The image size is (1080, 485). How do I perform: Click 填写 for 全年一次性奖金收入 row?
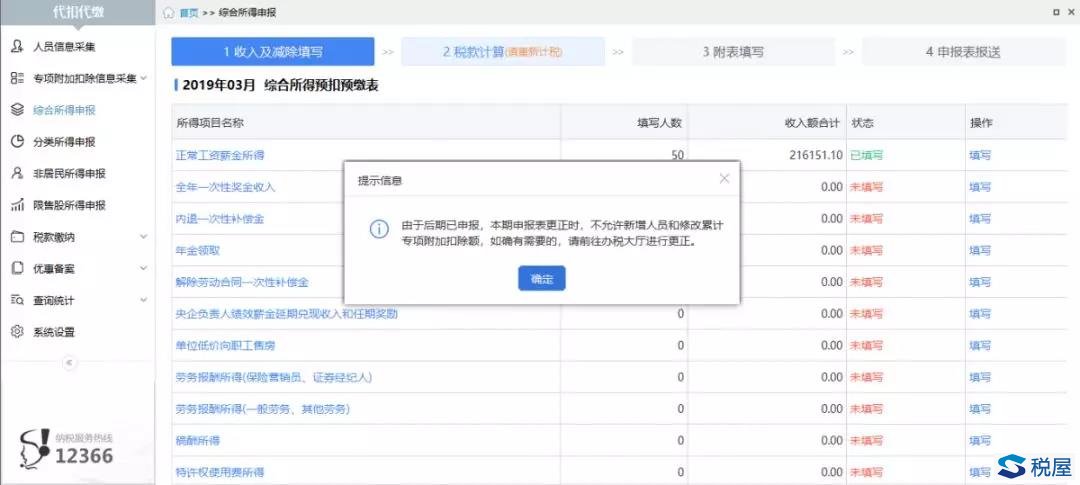(979, 187)
